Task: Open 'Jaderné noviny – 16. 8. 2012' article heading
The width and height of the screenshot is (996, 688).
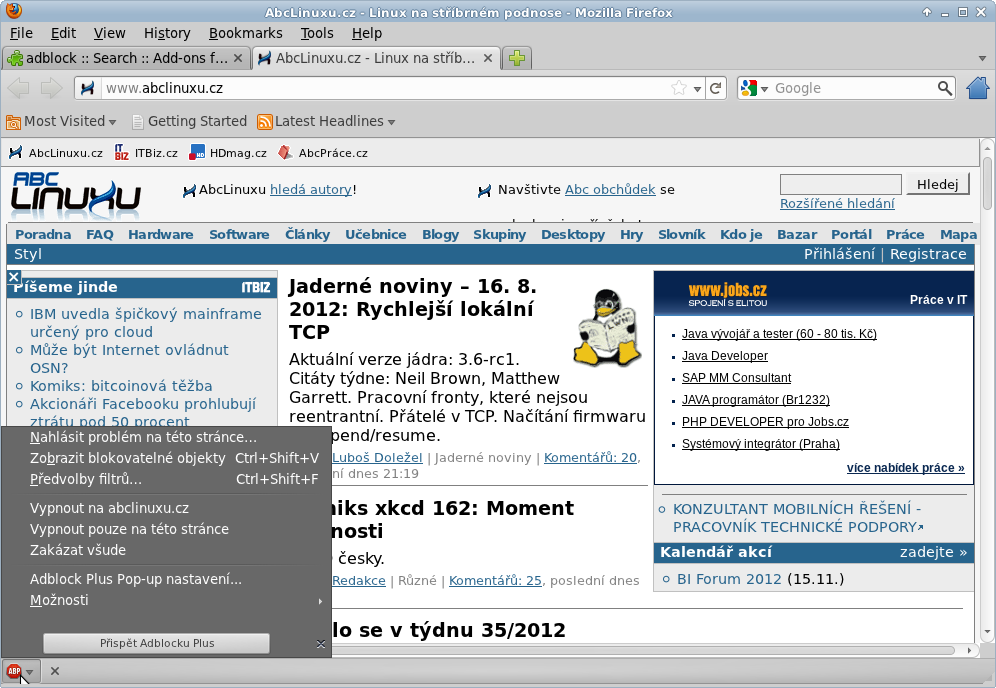Action: coord(413,309)
